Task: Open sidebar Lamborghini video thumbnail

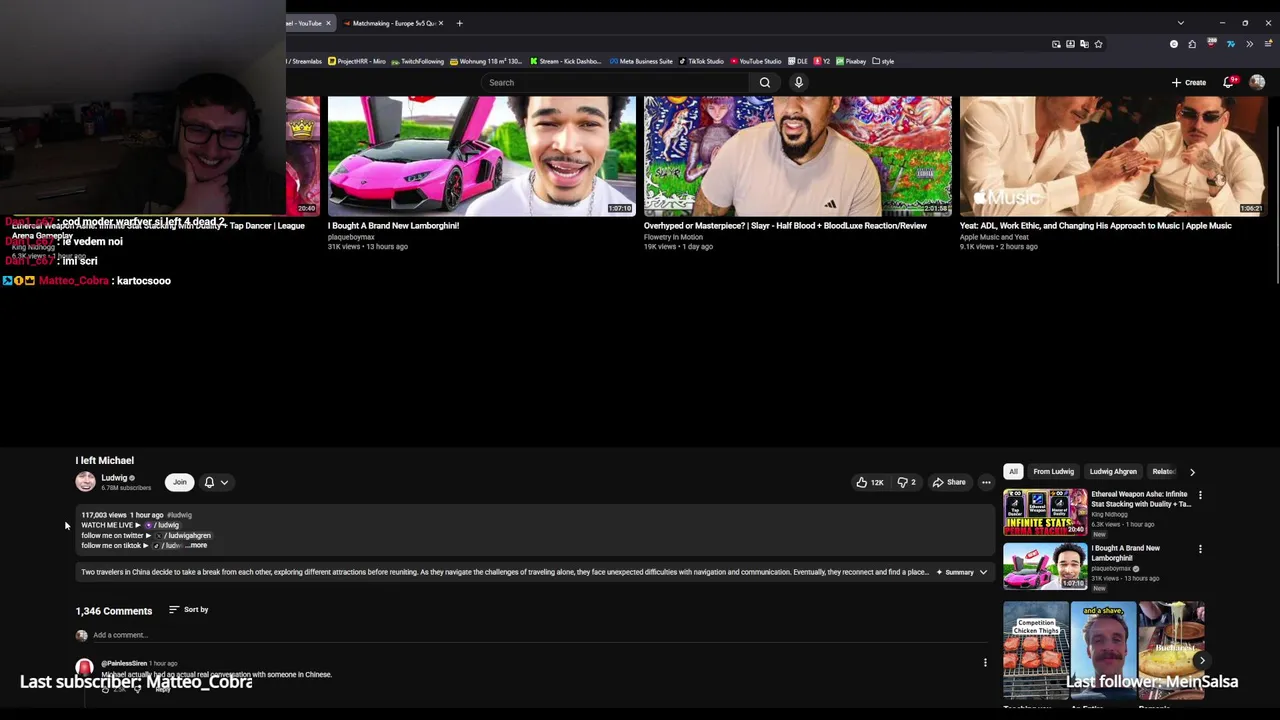Action: [1045, 566]
